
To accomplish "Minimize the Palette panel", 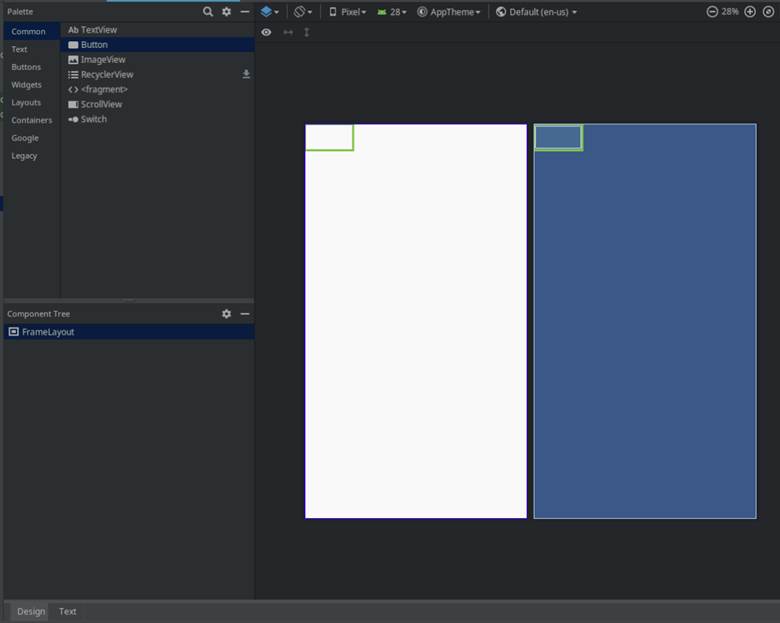I will (245, 11).
